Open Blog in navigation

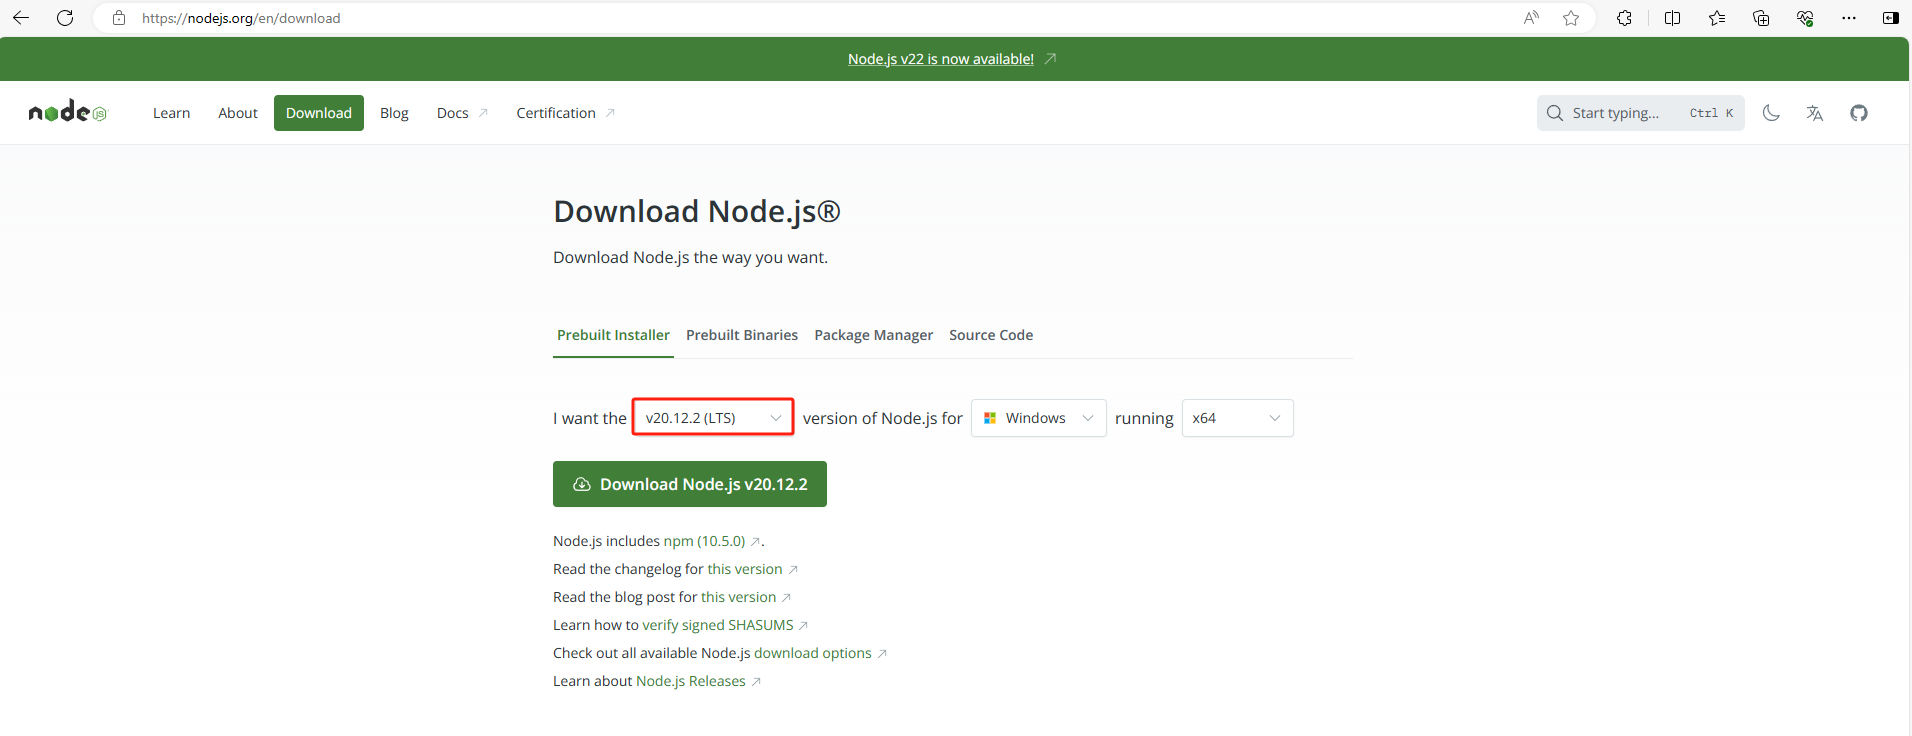[x=394, y=113]
